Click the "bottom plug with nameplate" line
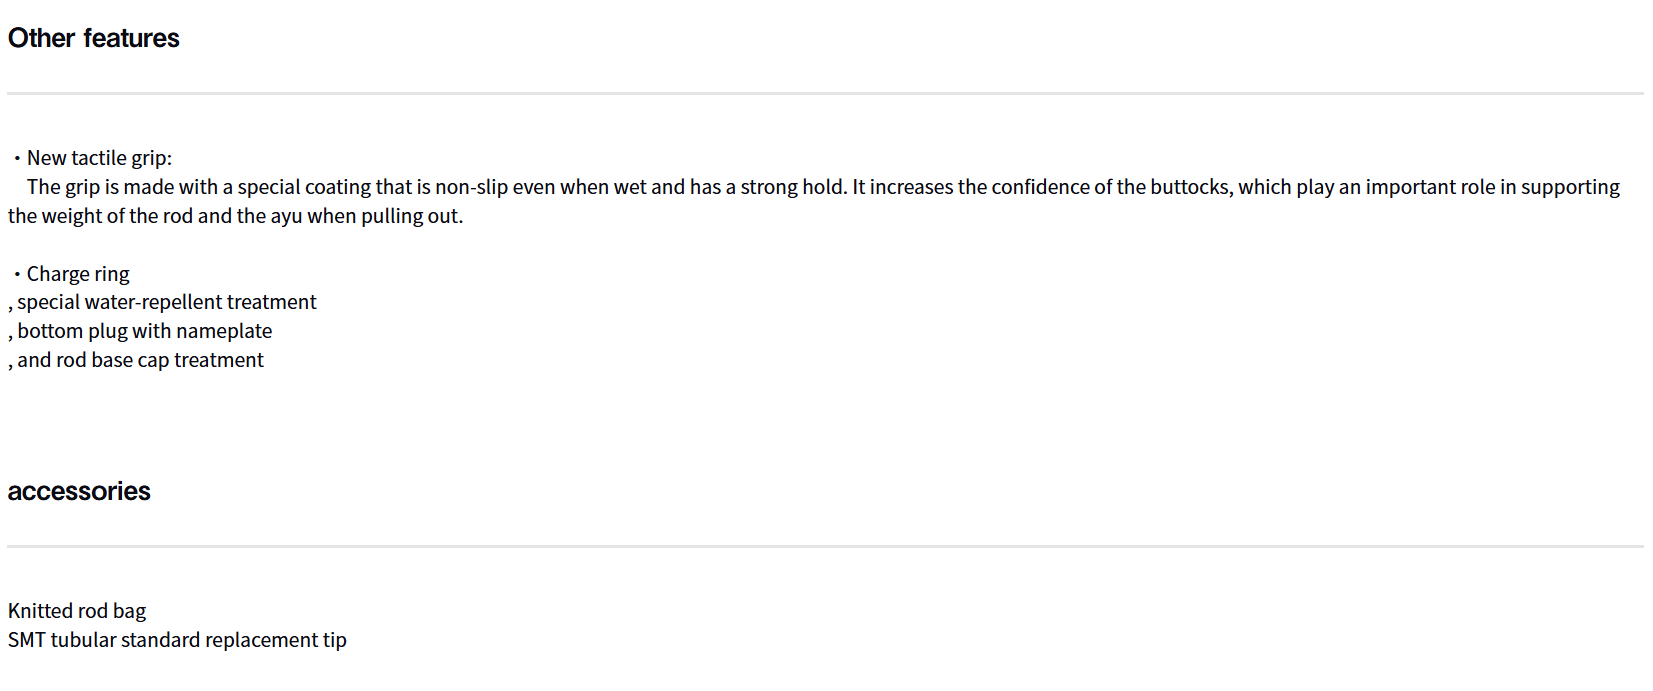This screenshot has height=691, width=1653. (x=144, y=331)
